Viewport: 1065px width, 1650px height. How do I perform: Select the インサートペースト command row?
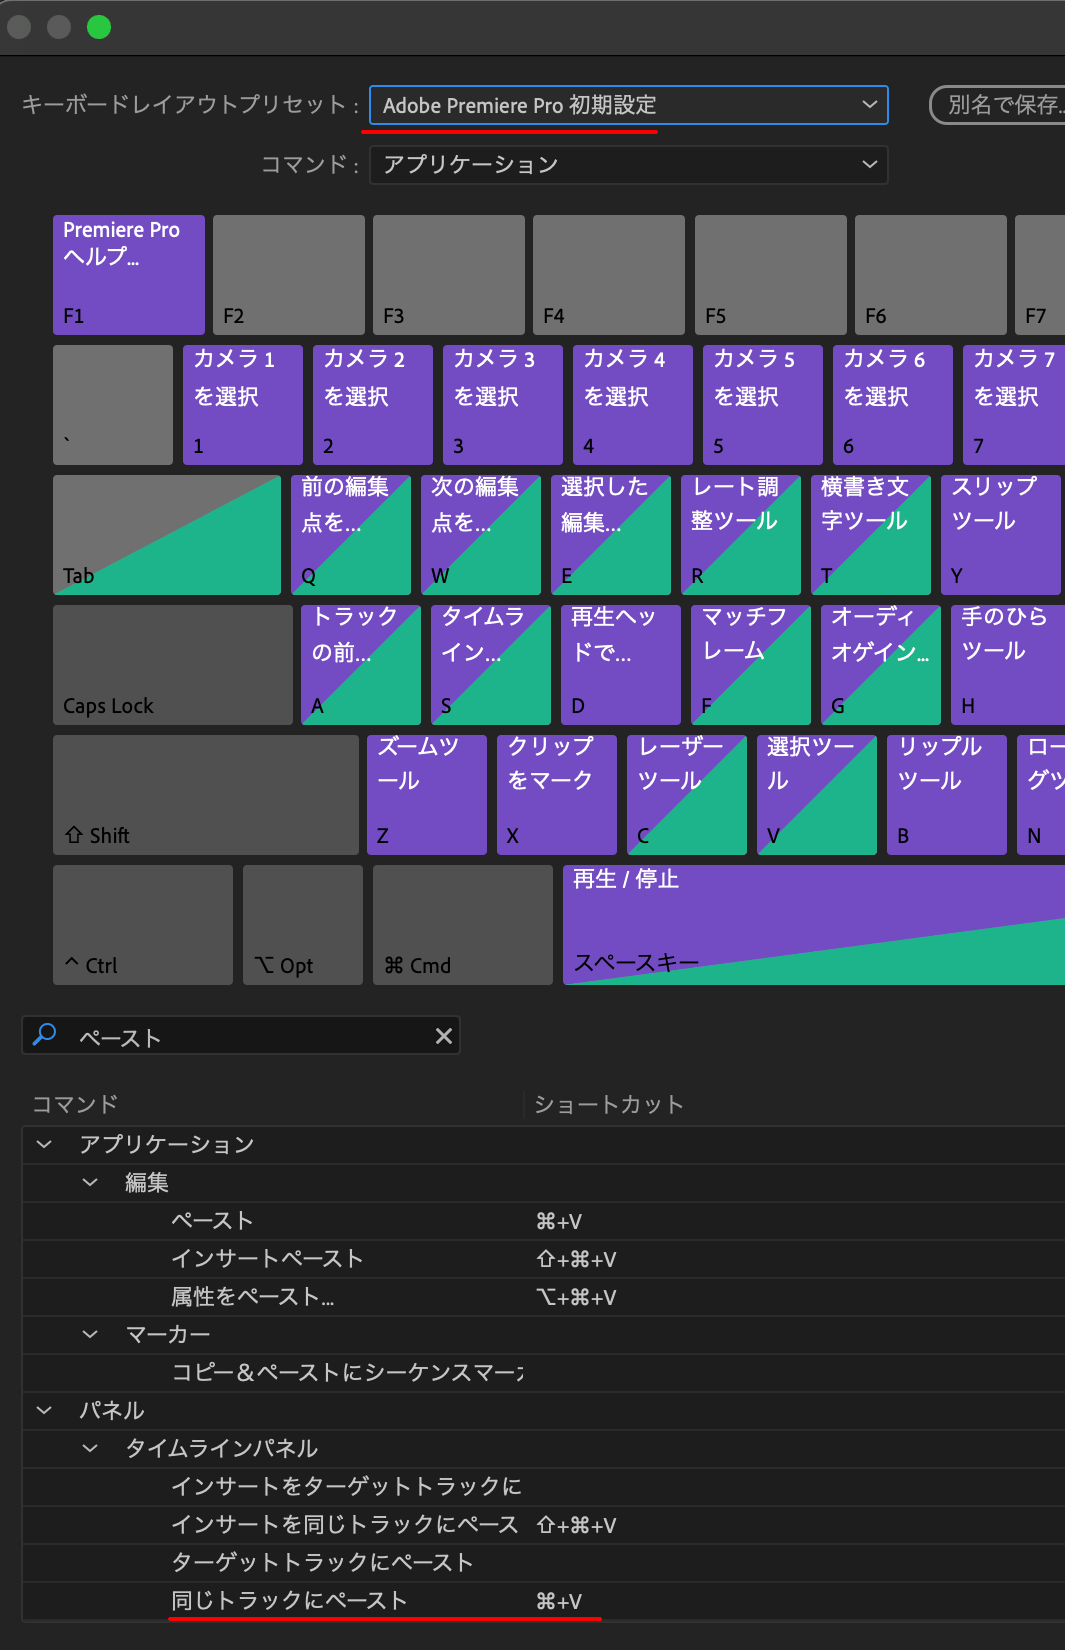click(x=544, y=1259)
